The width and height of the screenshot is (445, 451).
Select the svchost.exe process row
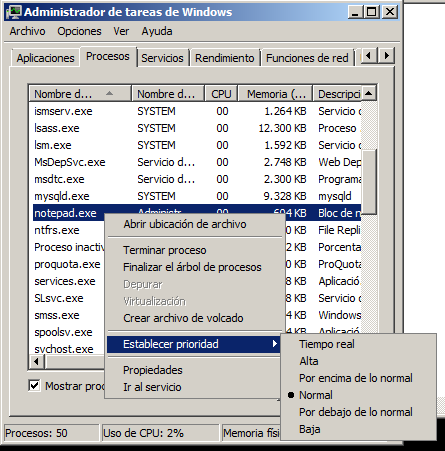click(68, 349)
